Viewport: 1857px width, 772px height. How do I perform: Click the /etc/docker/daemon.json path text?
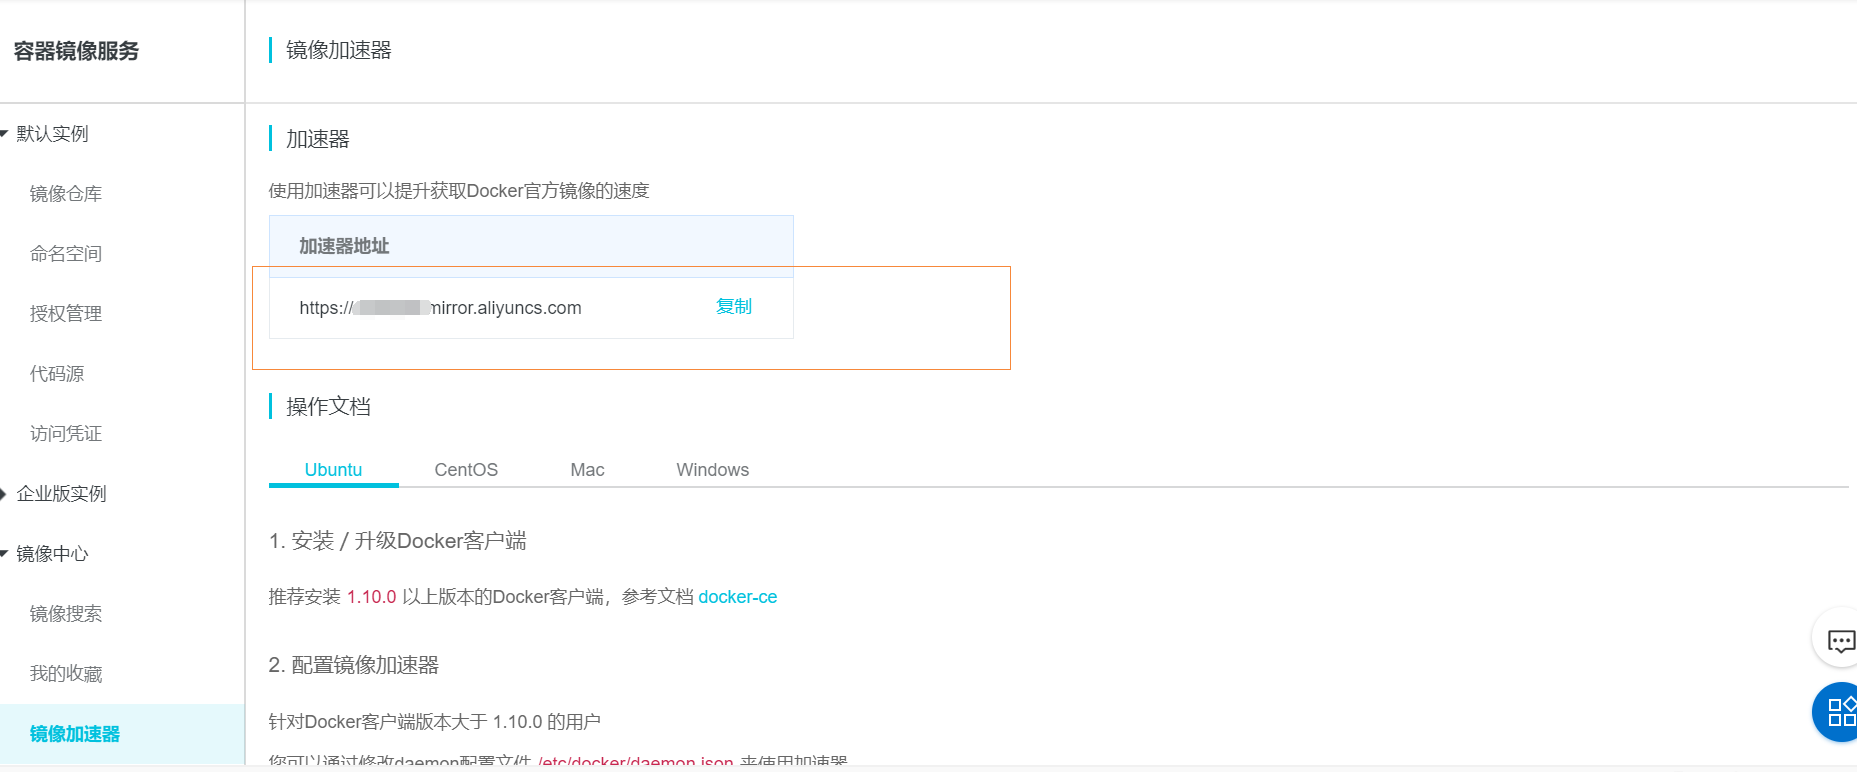click(636, 762)
